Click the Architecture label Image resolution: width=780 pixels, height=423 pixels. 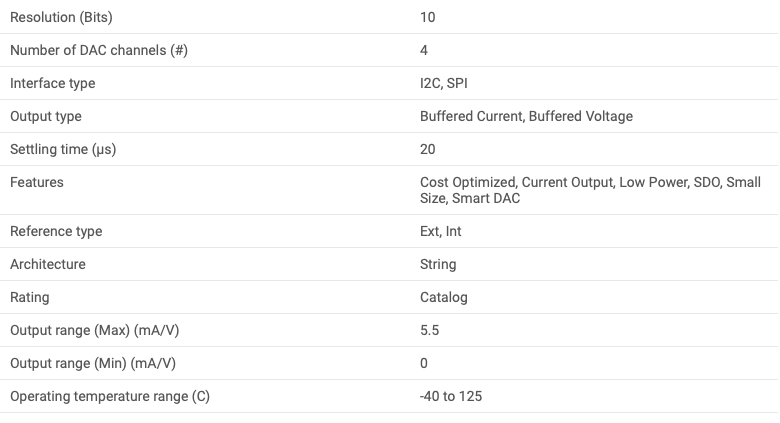[48, 264]
